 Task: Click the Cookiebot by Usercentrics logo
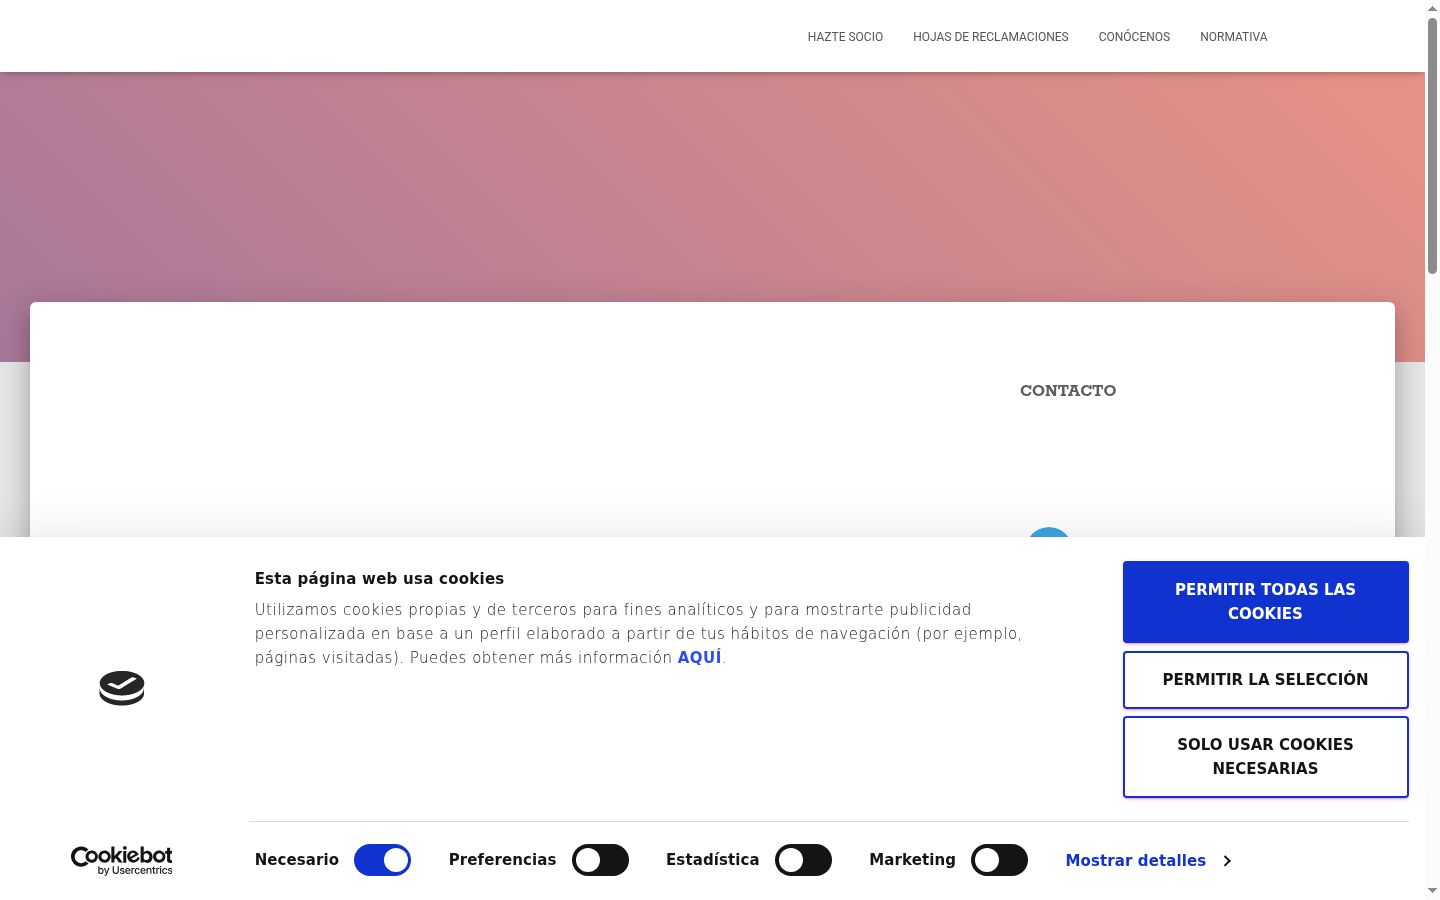tap(122, 860)
